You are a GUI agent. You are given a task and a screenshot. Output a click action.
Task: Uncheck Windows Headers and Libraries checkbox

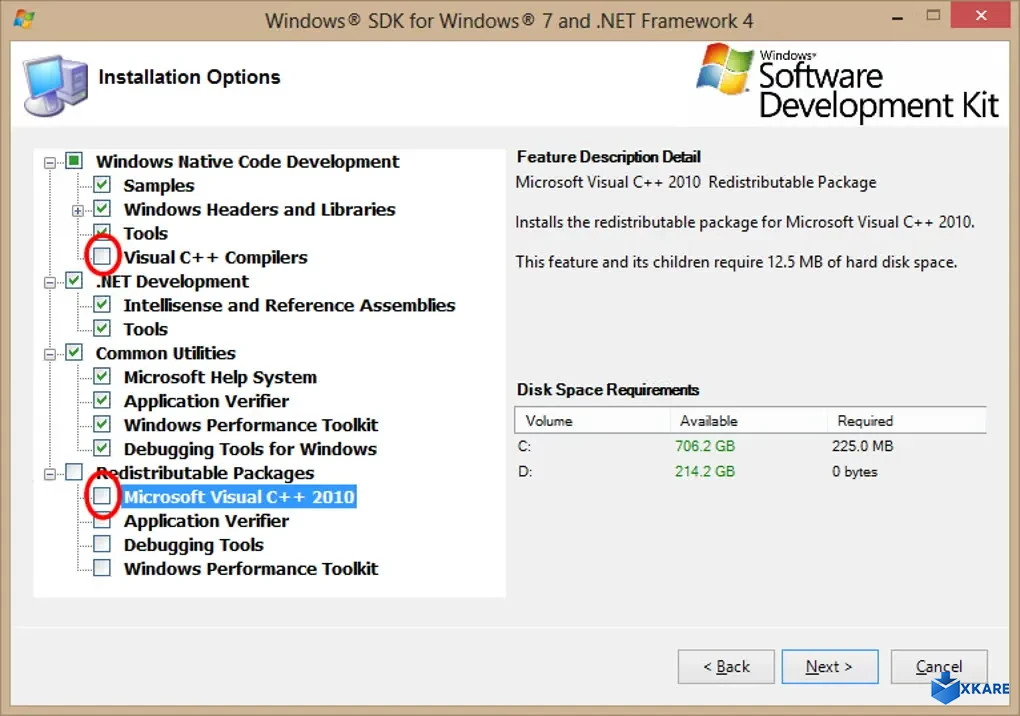102,209
